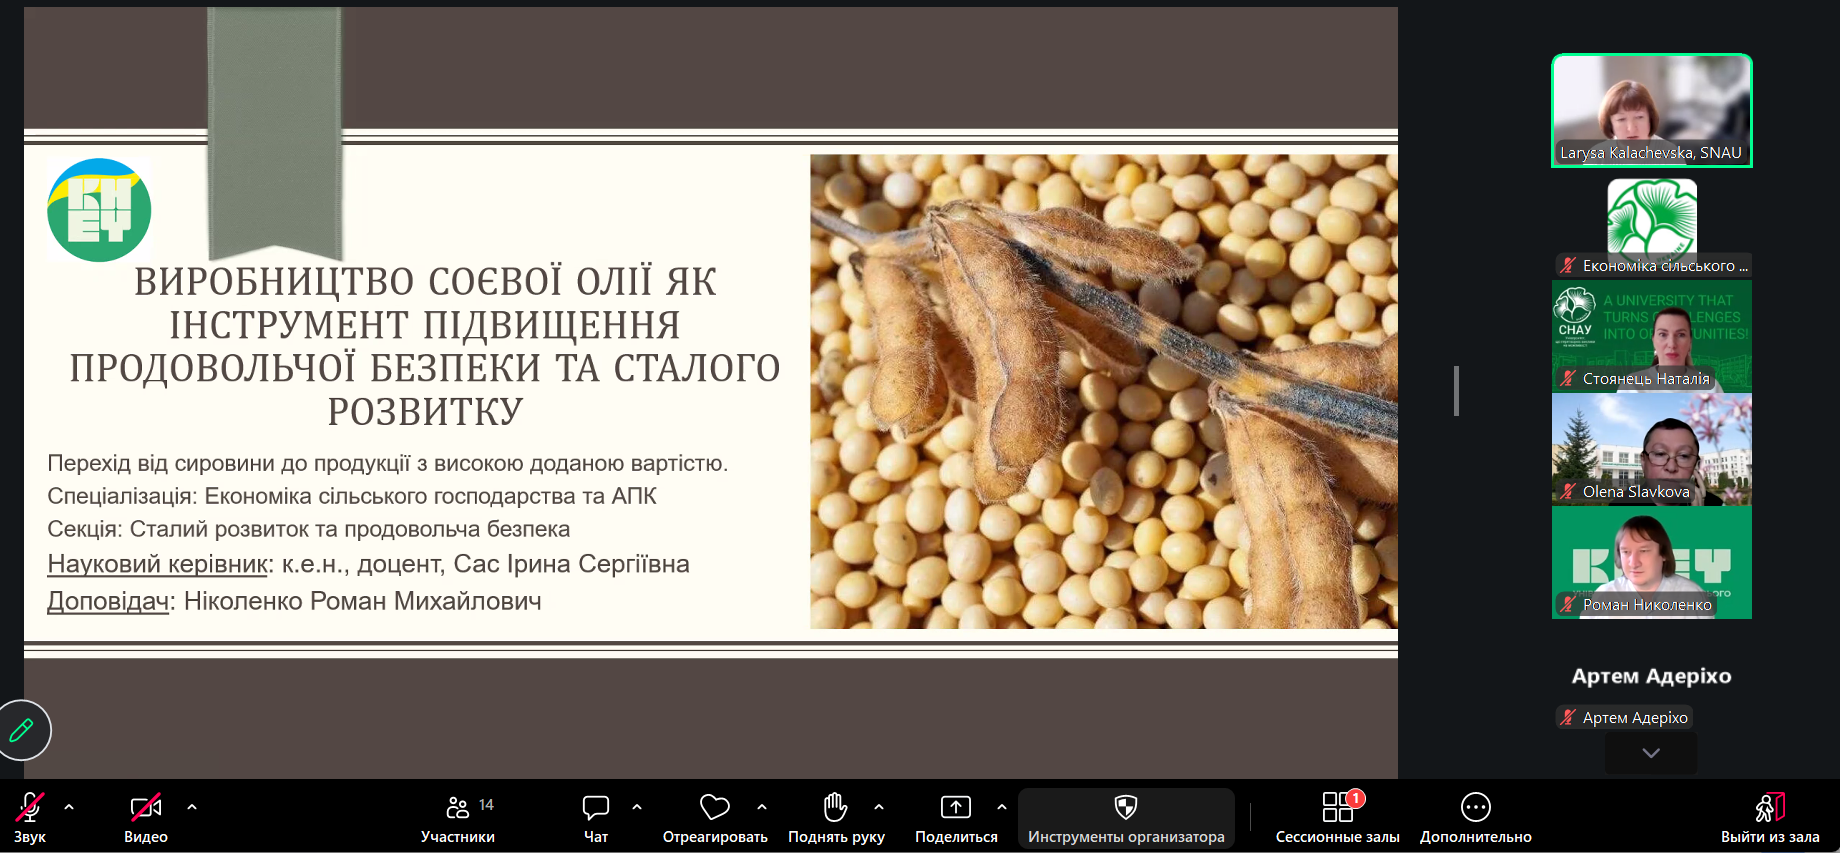The width and height of the screenshot is (1840, 853).
Task: Open Сессионные залы breakout rooms
Action: coord(1337,816)
